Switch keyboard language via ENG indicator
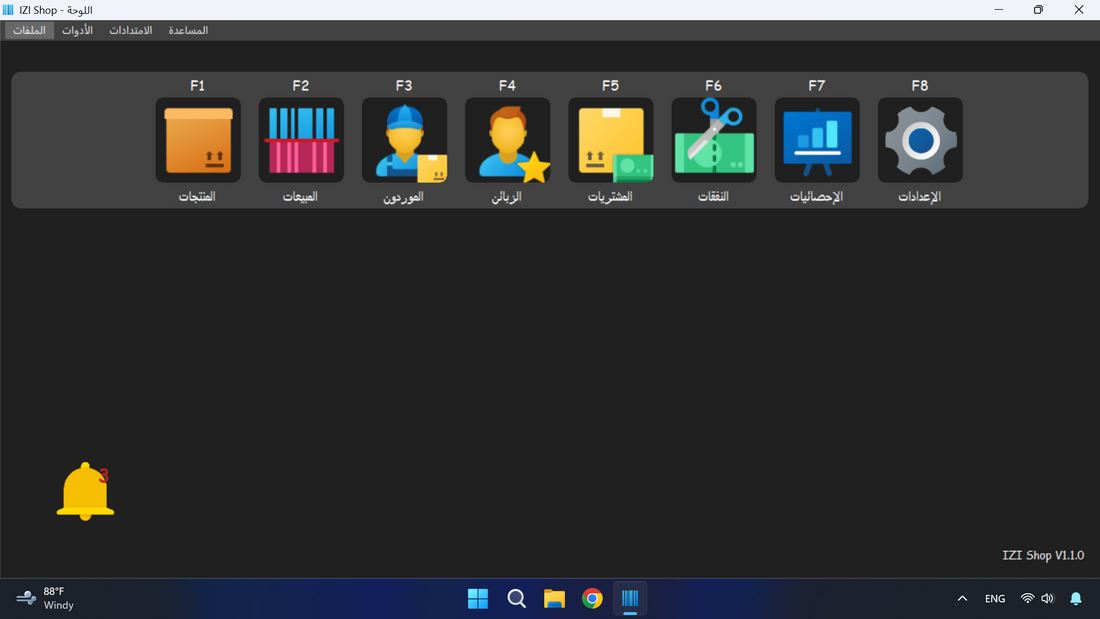The image size is (1100, 619). (995, 598)
